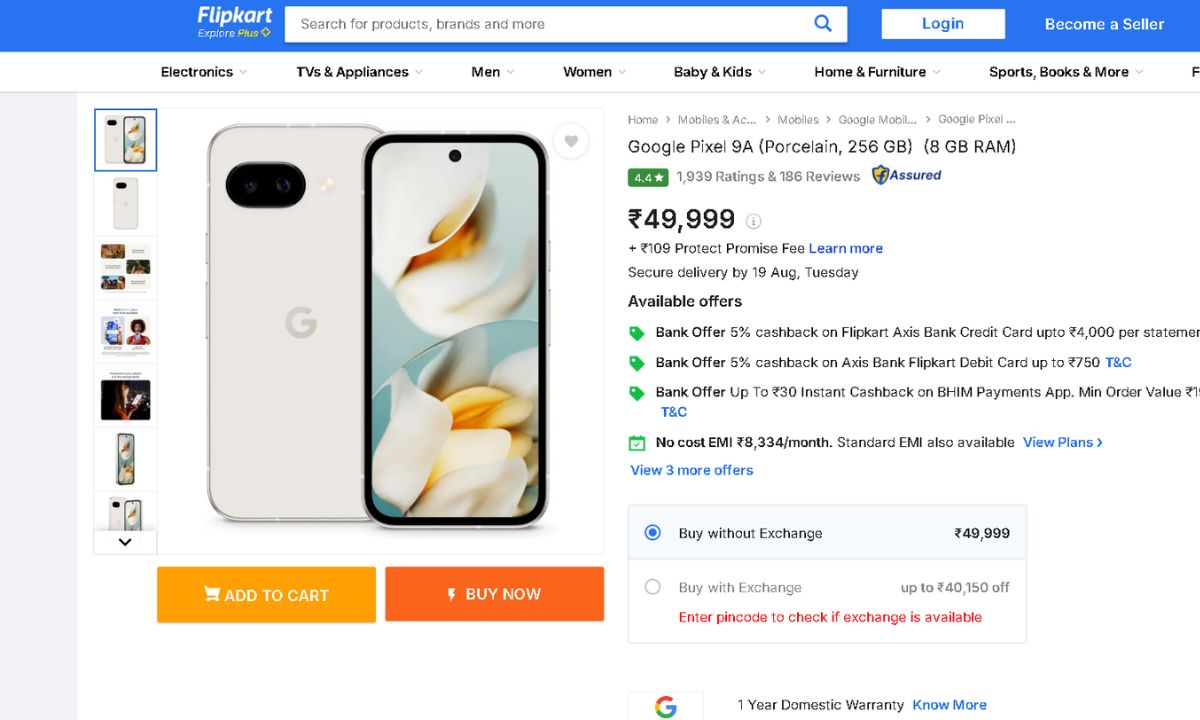This screenshot has width=1200, height=720.
Task: Expand the Electronics category menu
Action: point(204,72)
